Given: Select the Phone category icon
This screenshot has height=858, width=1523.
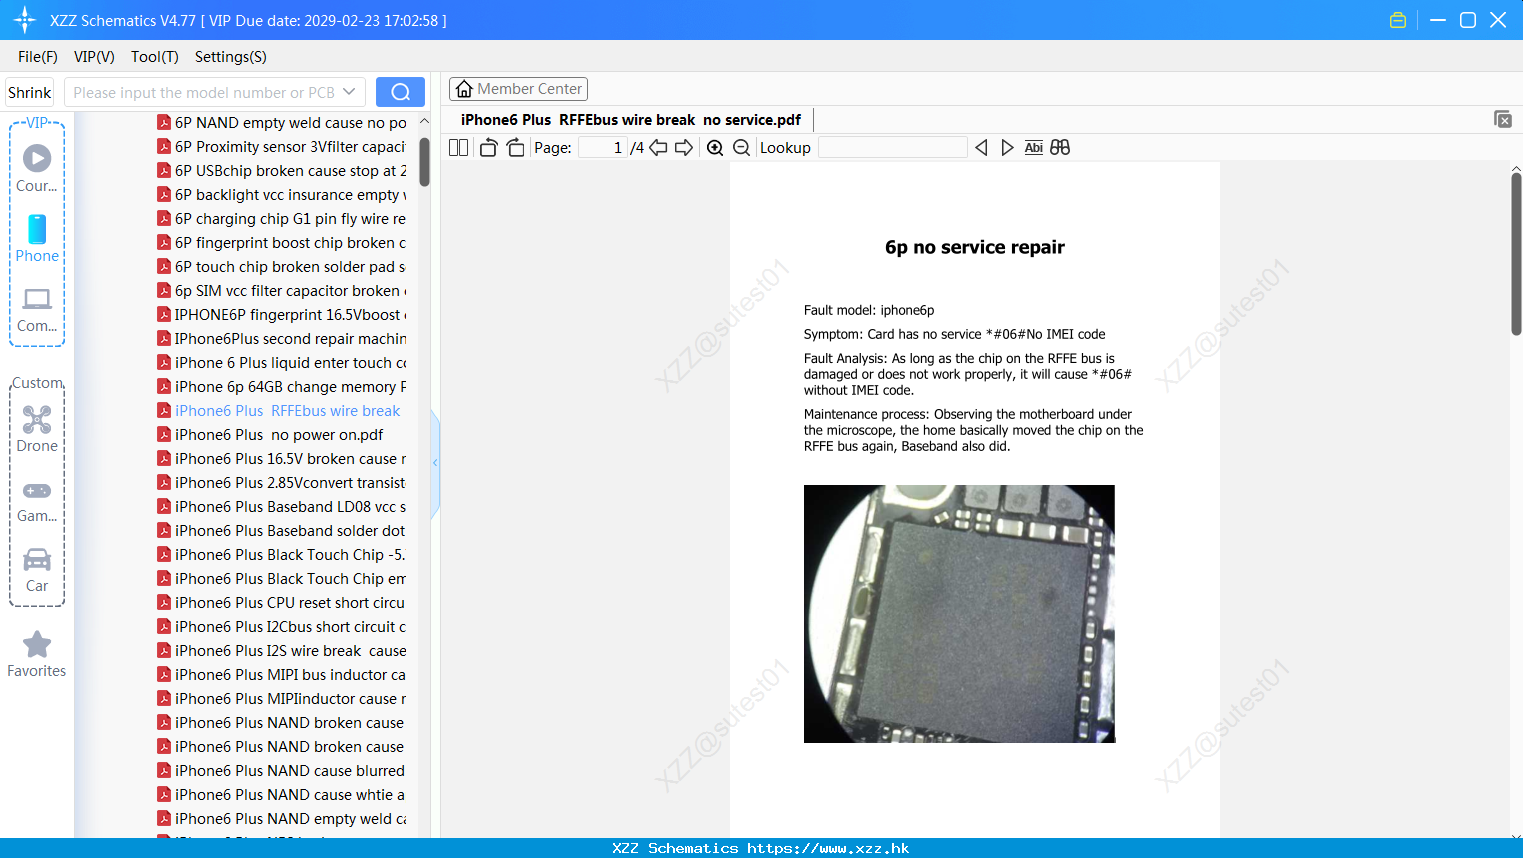Looking at the screenshot, I should [37, 238].
